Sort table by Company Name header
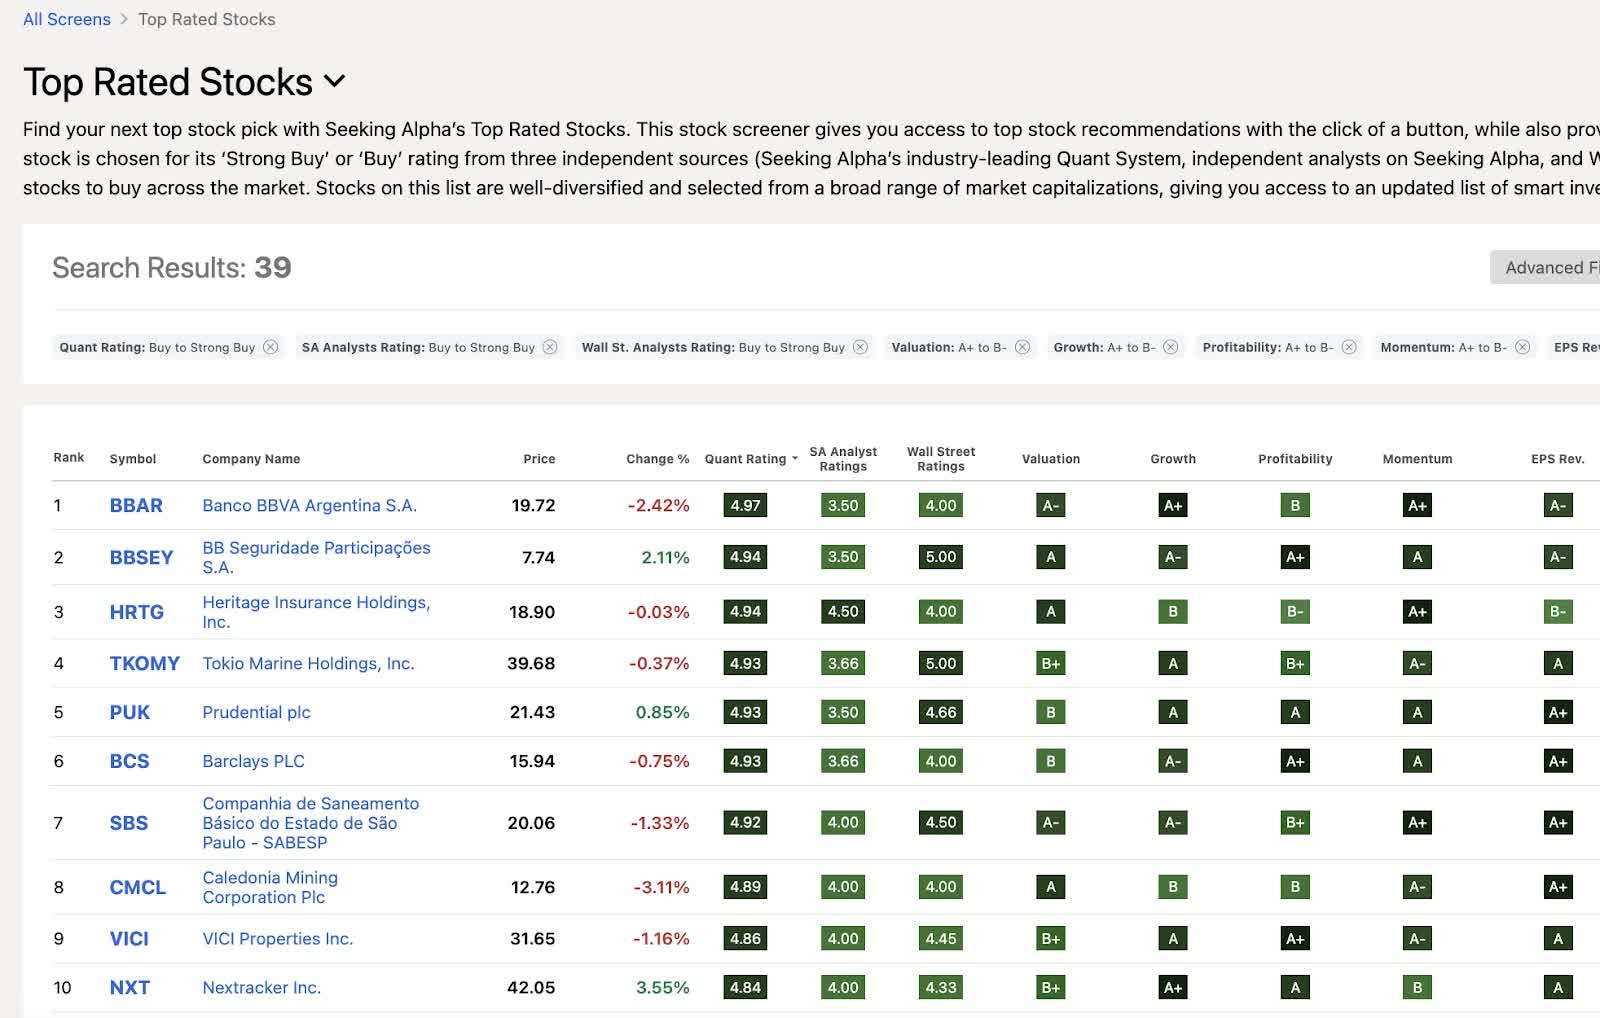The height and width of the screenshot is (1018, 1600). 251,459
